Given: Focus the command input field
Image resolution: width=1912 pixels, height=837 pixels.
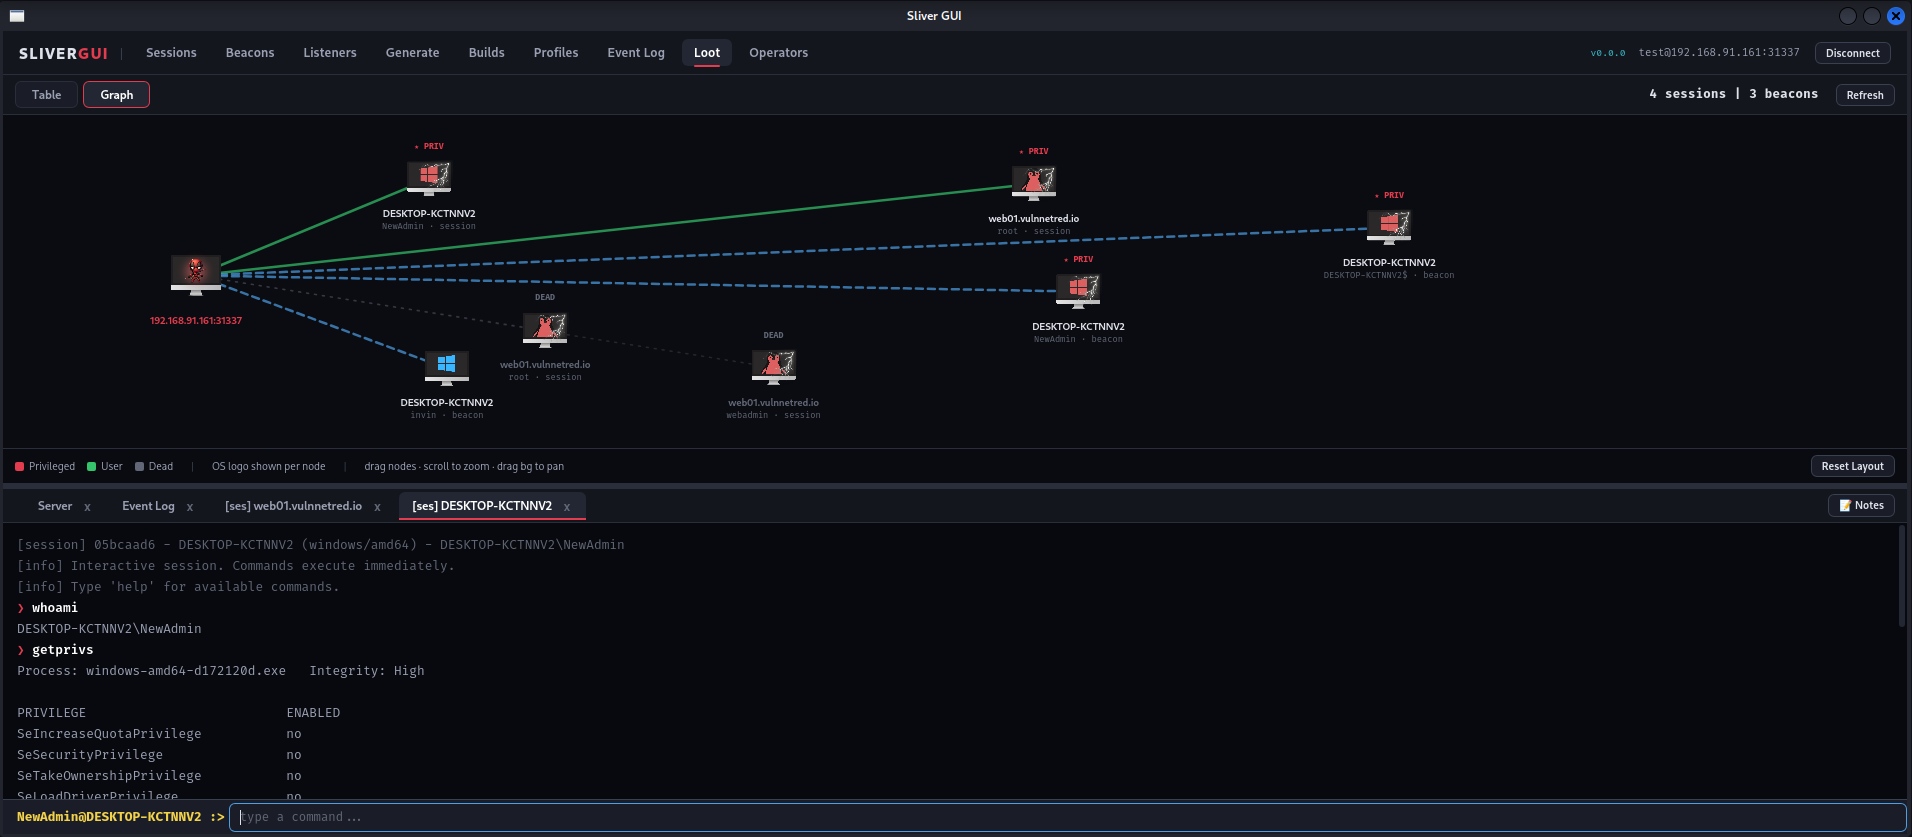Looking at the screenshot, I should (x=1068, y=817).
